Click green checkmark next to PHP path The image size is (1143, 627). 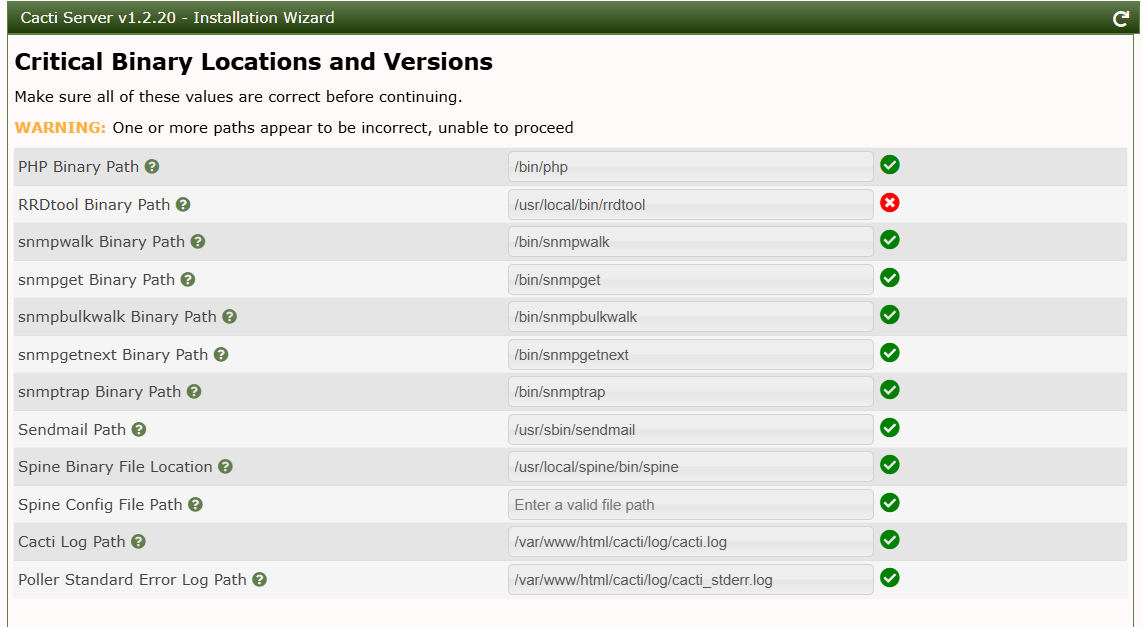[889, 165]
